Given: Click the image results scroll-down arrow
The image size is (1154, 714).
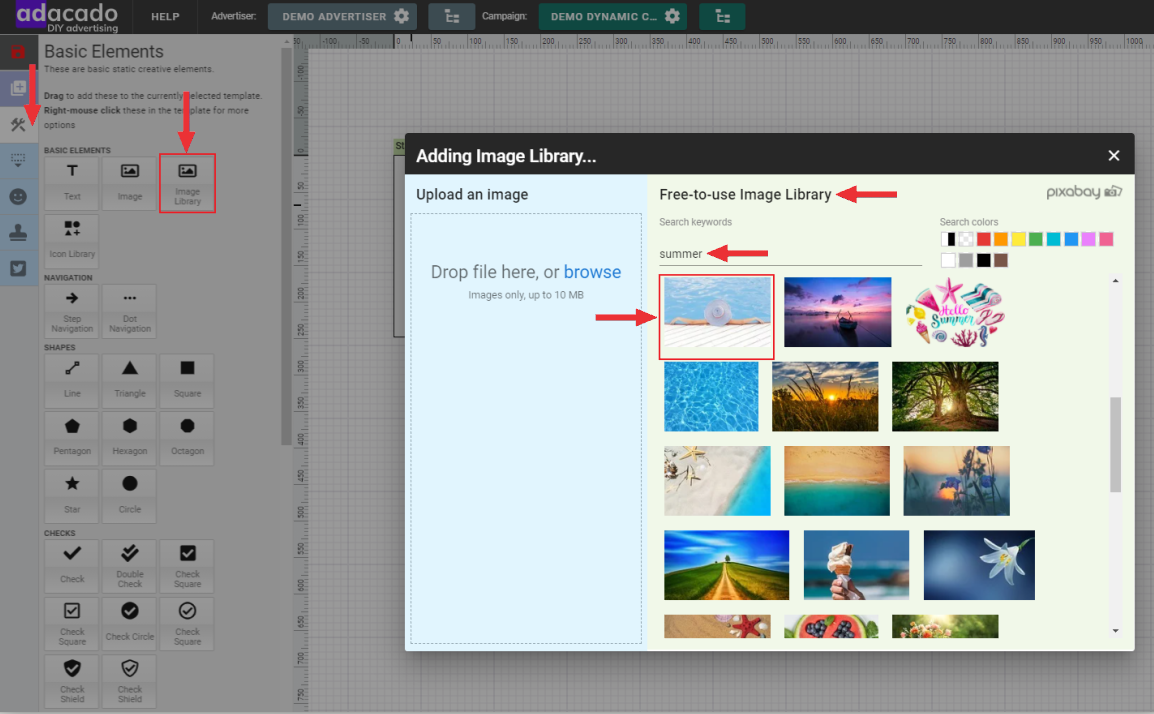Looking at the screenshot, I should (x=1116, y=631).
